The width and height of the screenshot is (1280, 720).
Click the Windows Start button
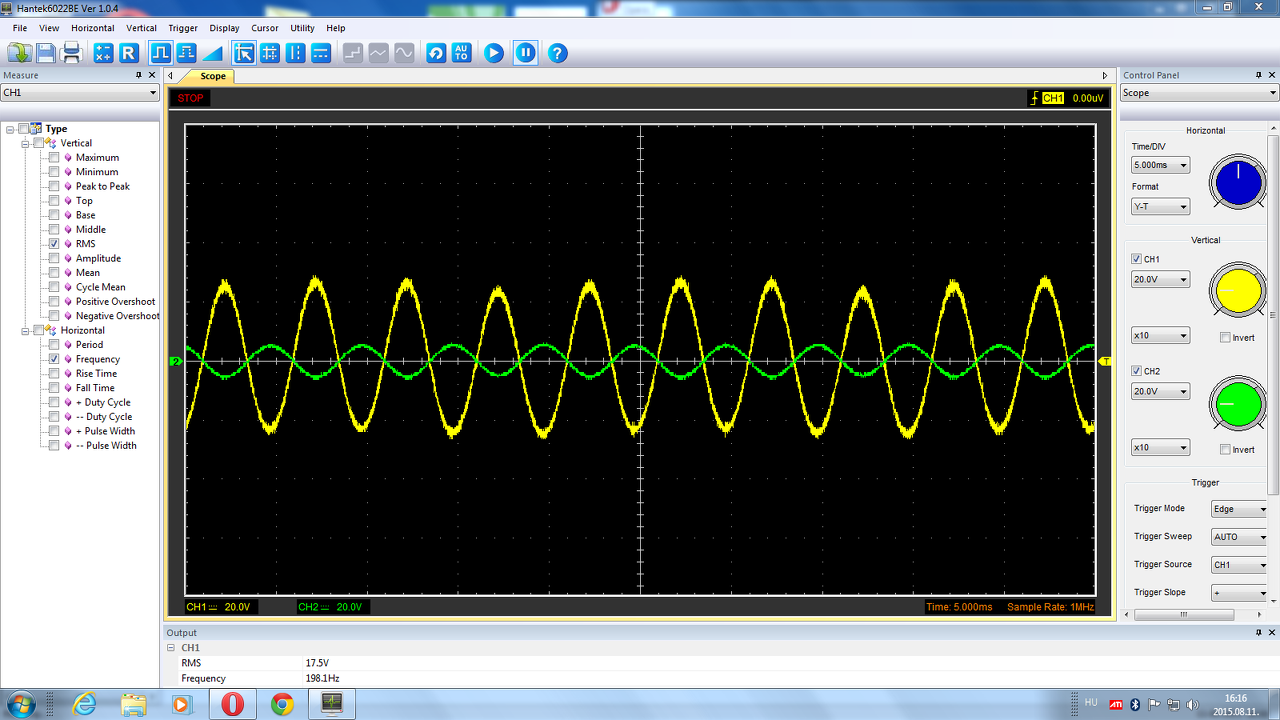tap(21, 704)
